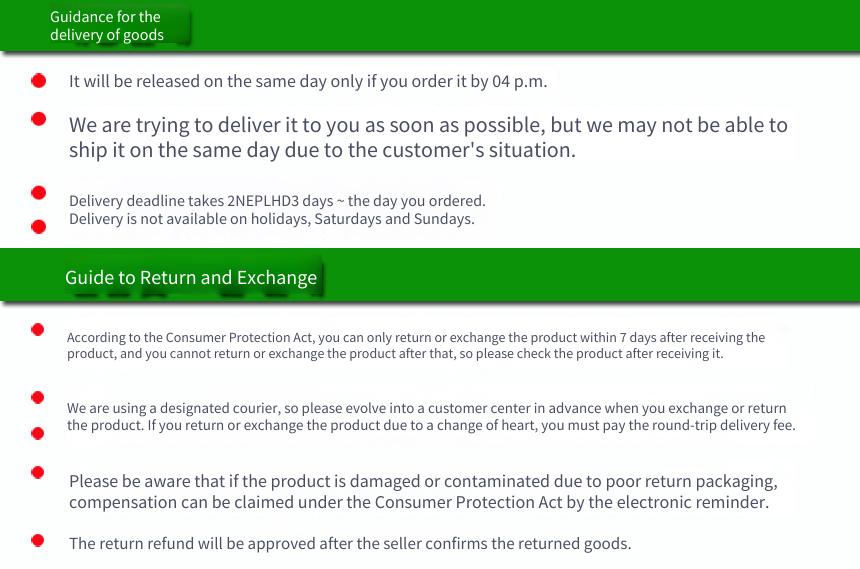Click the red bullet beside 'According to the Consumer Protection Act'
860x569 pixels.
[x=38, y=329]
